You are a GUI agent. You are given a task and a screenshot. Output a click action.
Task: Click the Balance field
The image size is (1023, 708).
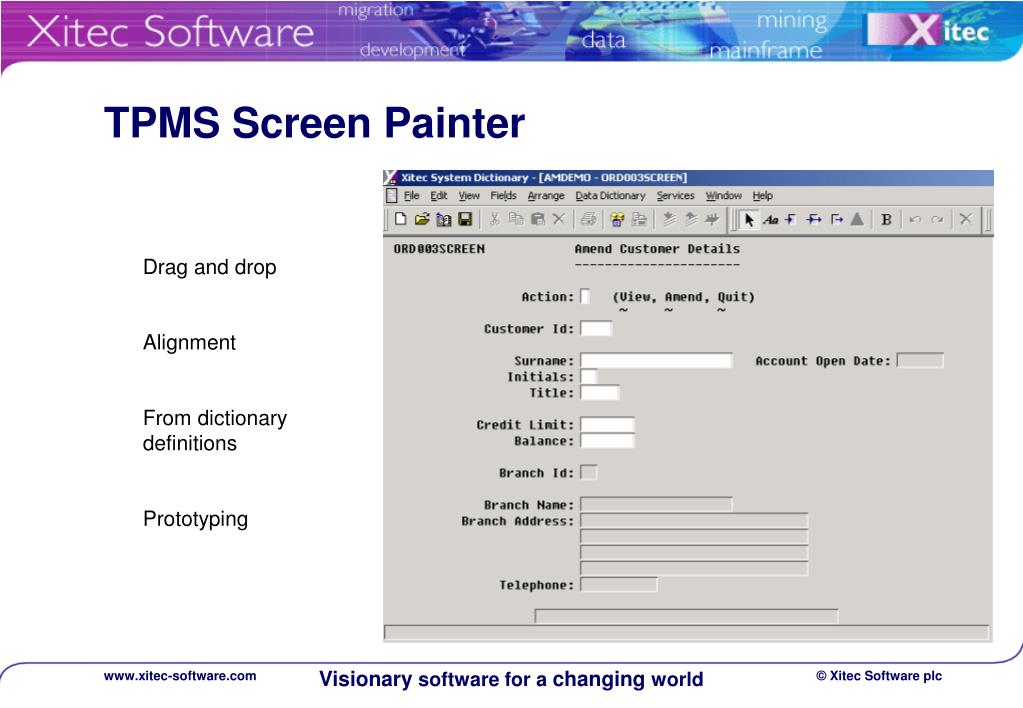pos(607,440)
